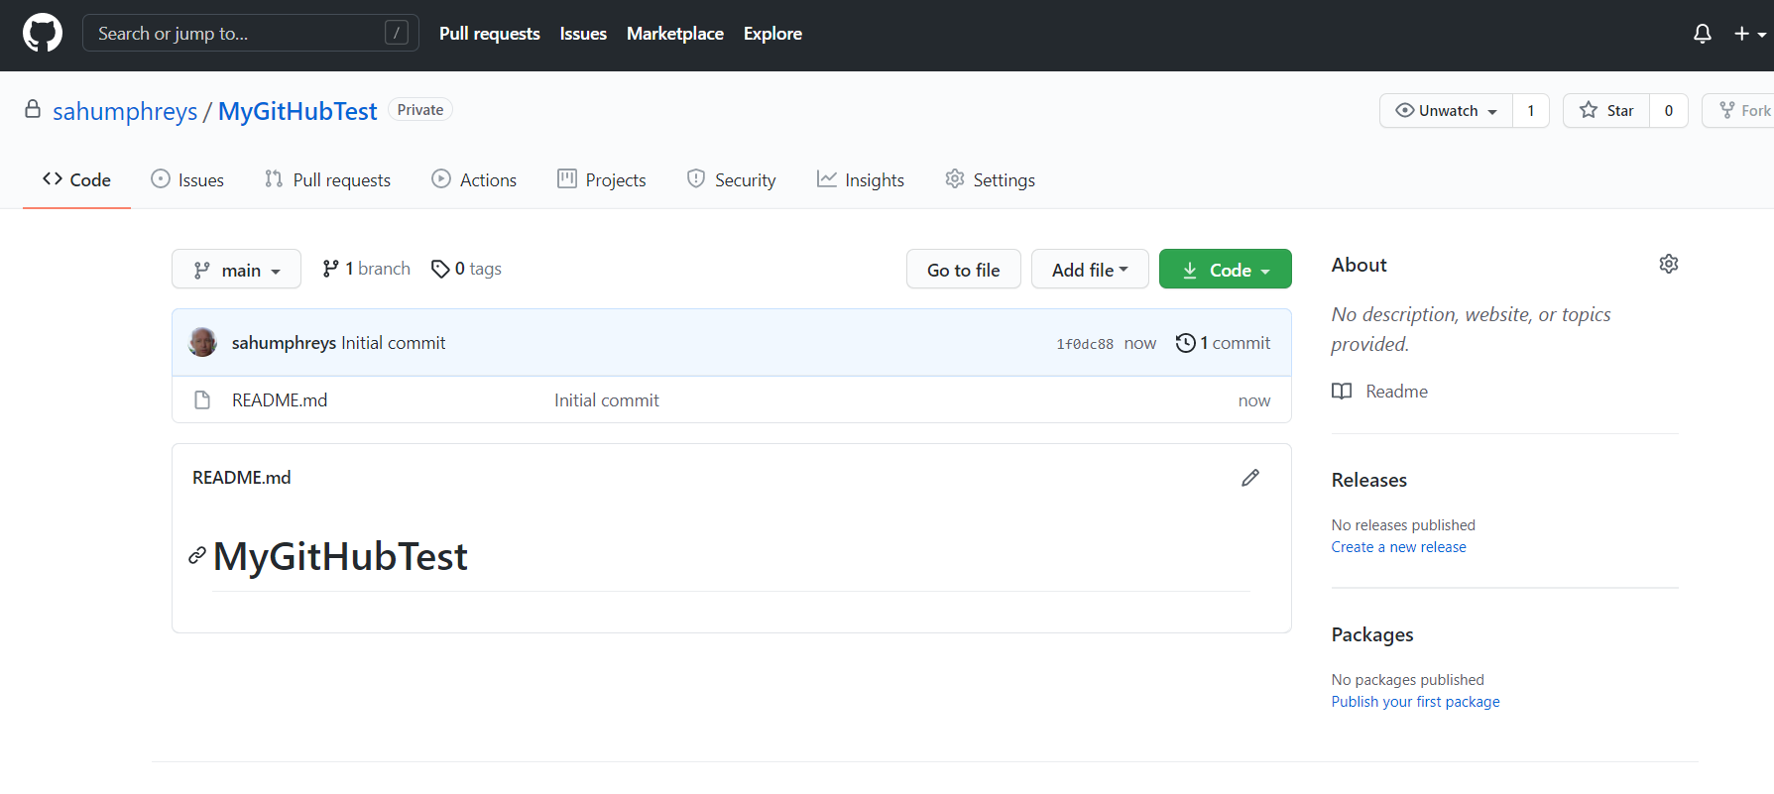This screenshot has width=1774, height=794.
Task: Open sahumphreys author link in commit row
Action: coord(284,343)
